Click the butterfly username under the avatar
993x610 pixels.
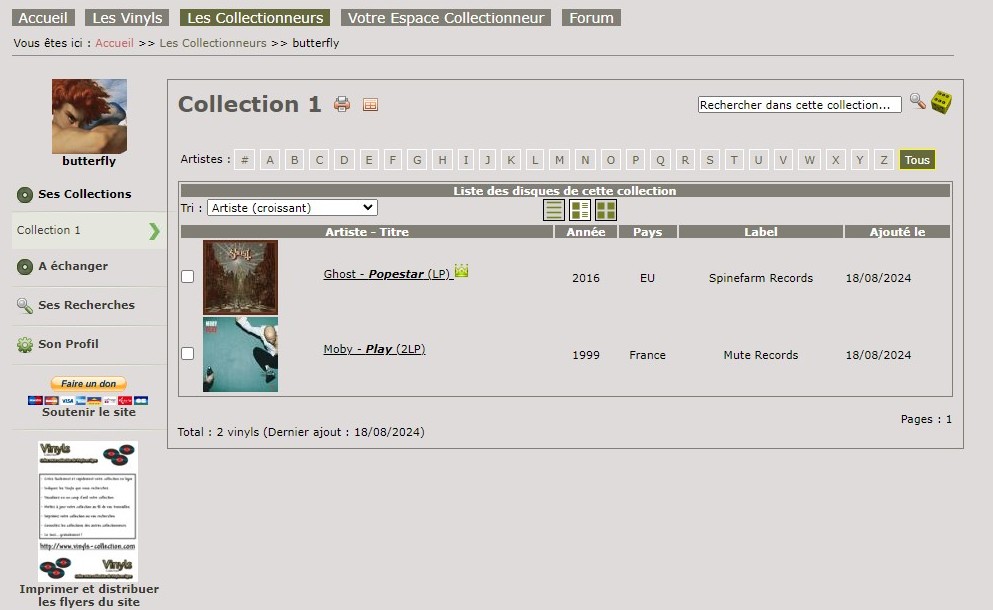click(89, 161)
